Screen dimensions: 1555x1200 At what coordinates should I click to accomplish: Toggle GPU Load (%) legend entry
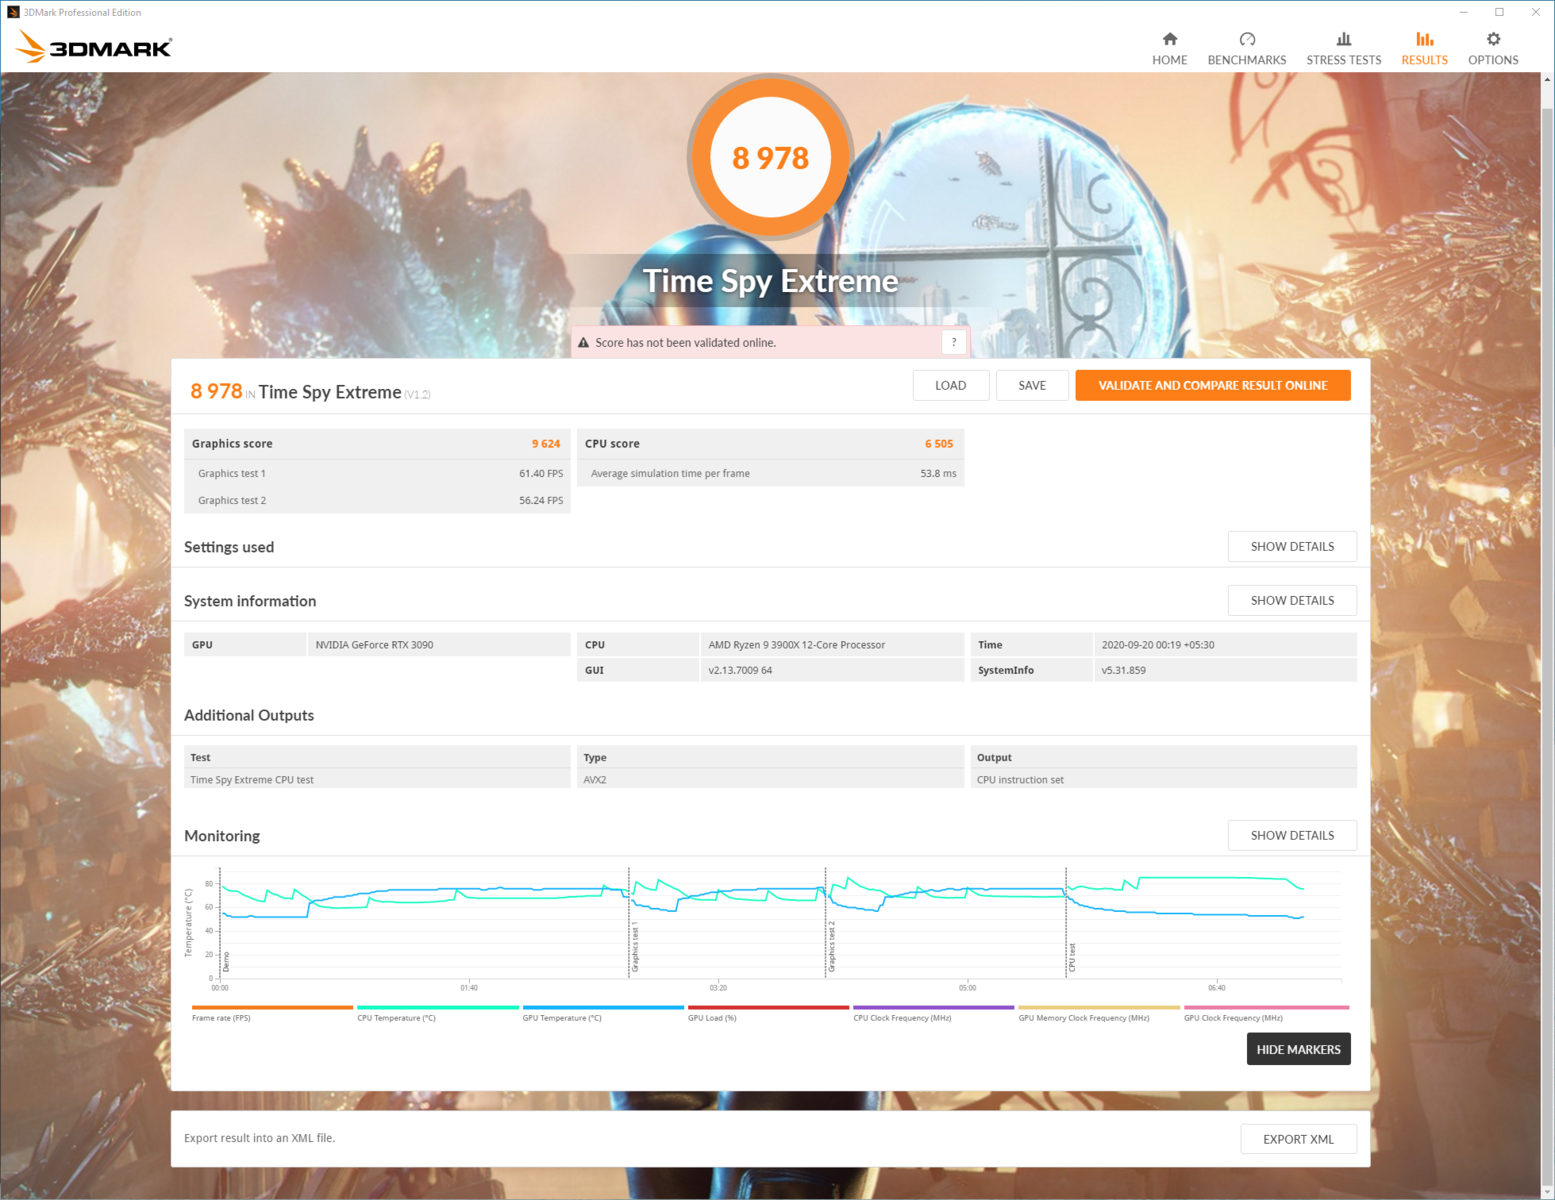coord(768,1014)
